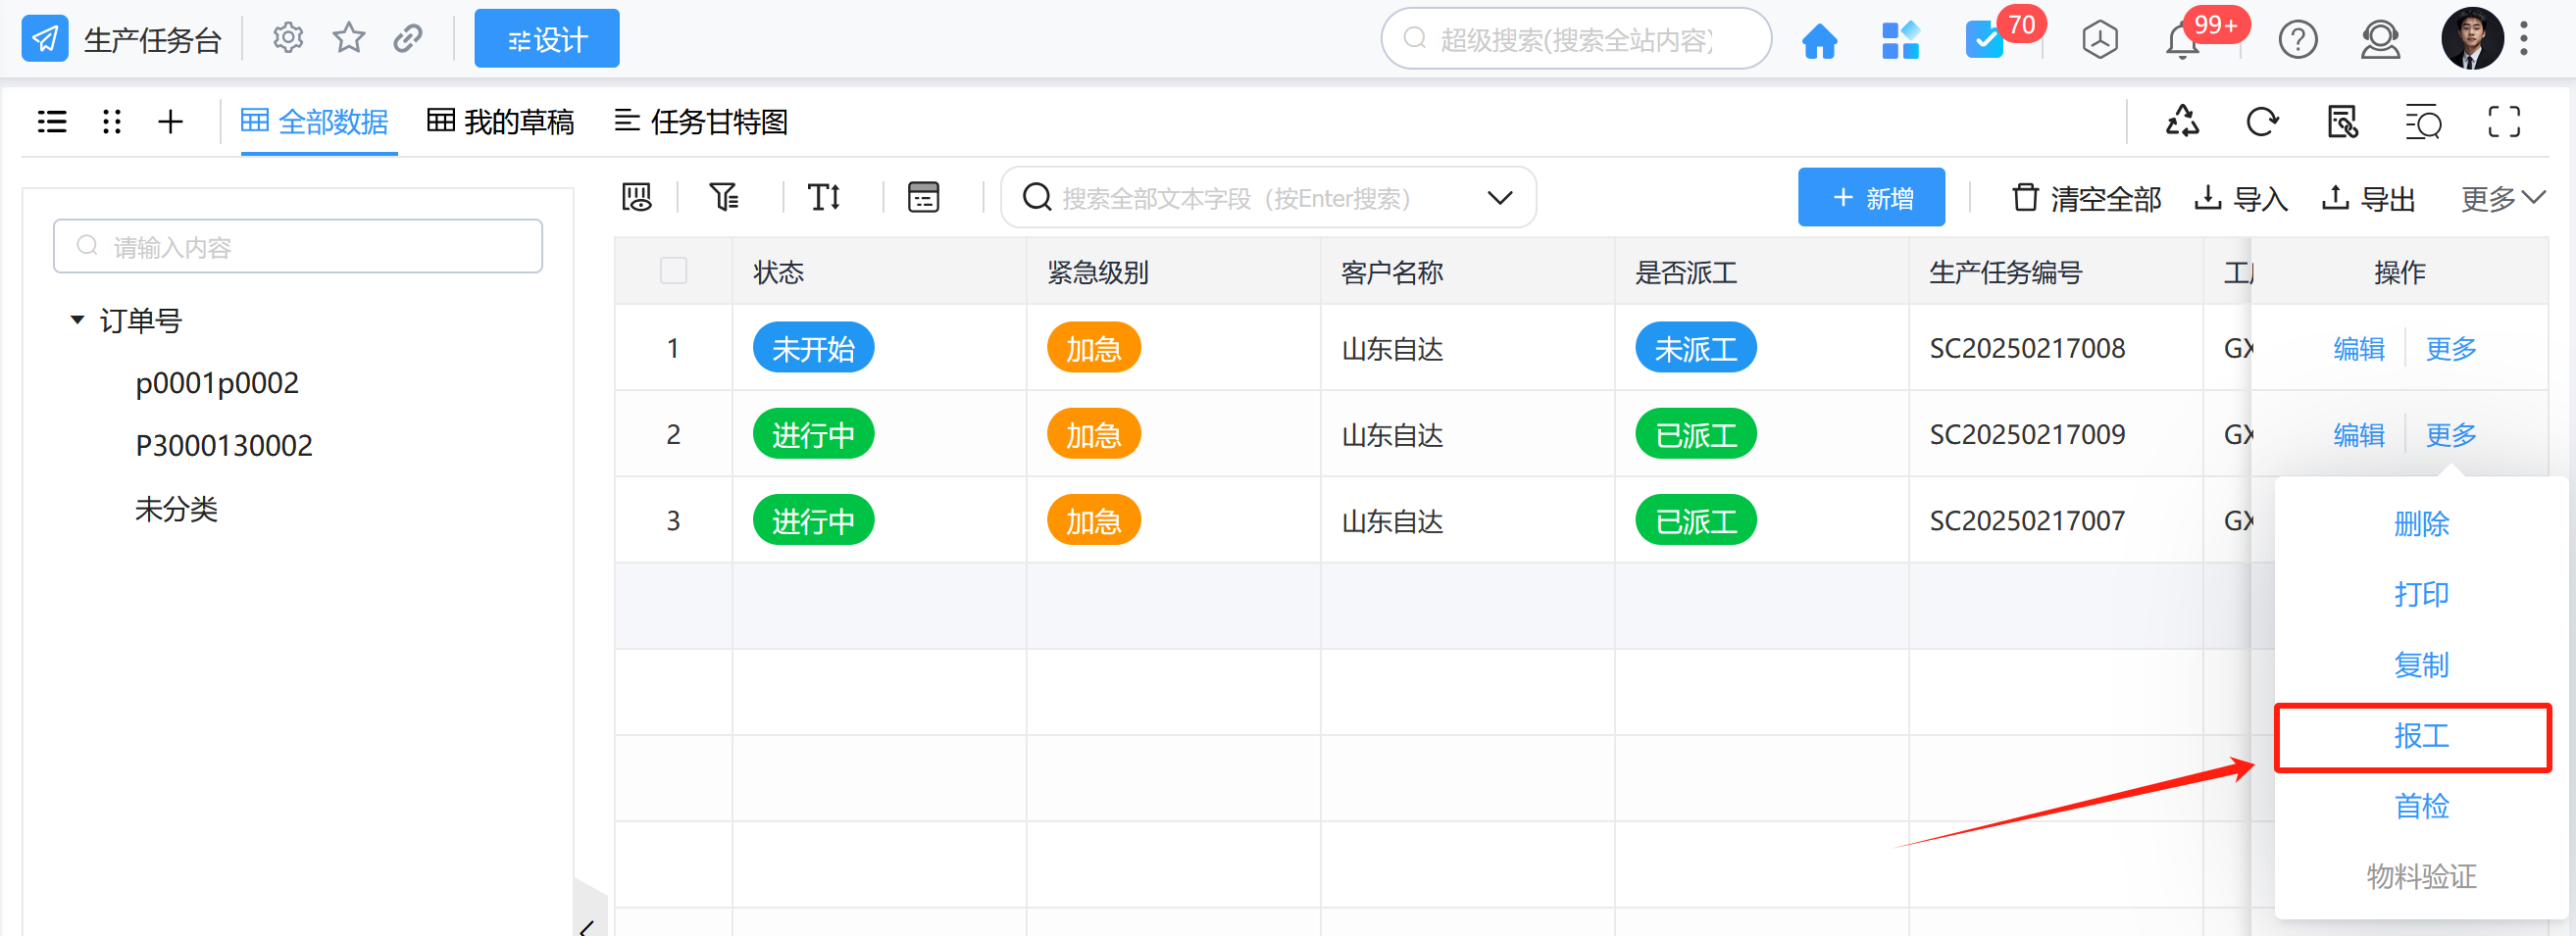2576x936 pixels.
Task: Click the 请输入内容 sidebar search field
Action: tap(298, 247)
